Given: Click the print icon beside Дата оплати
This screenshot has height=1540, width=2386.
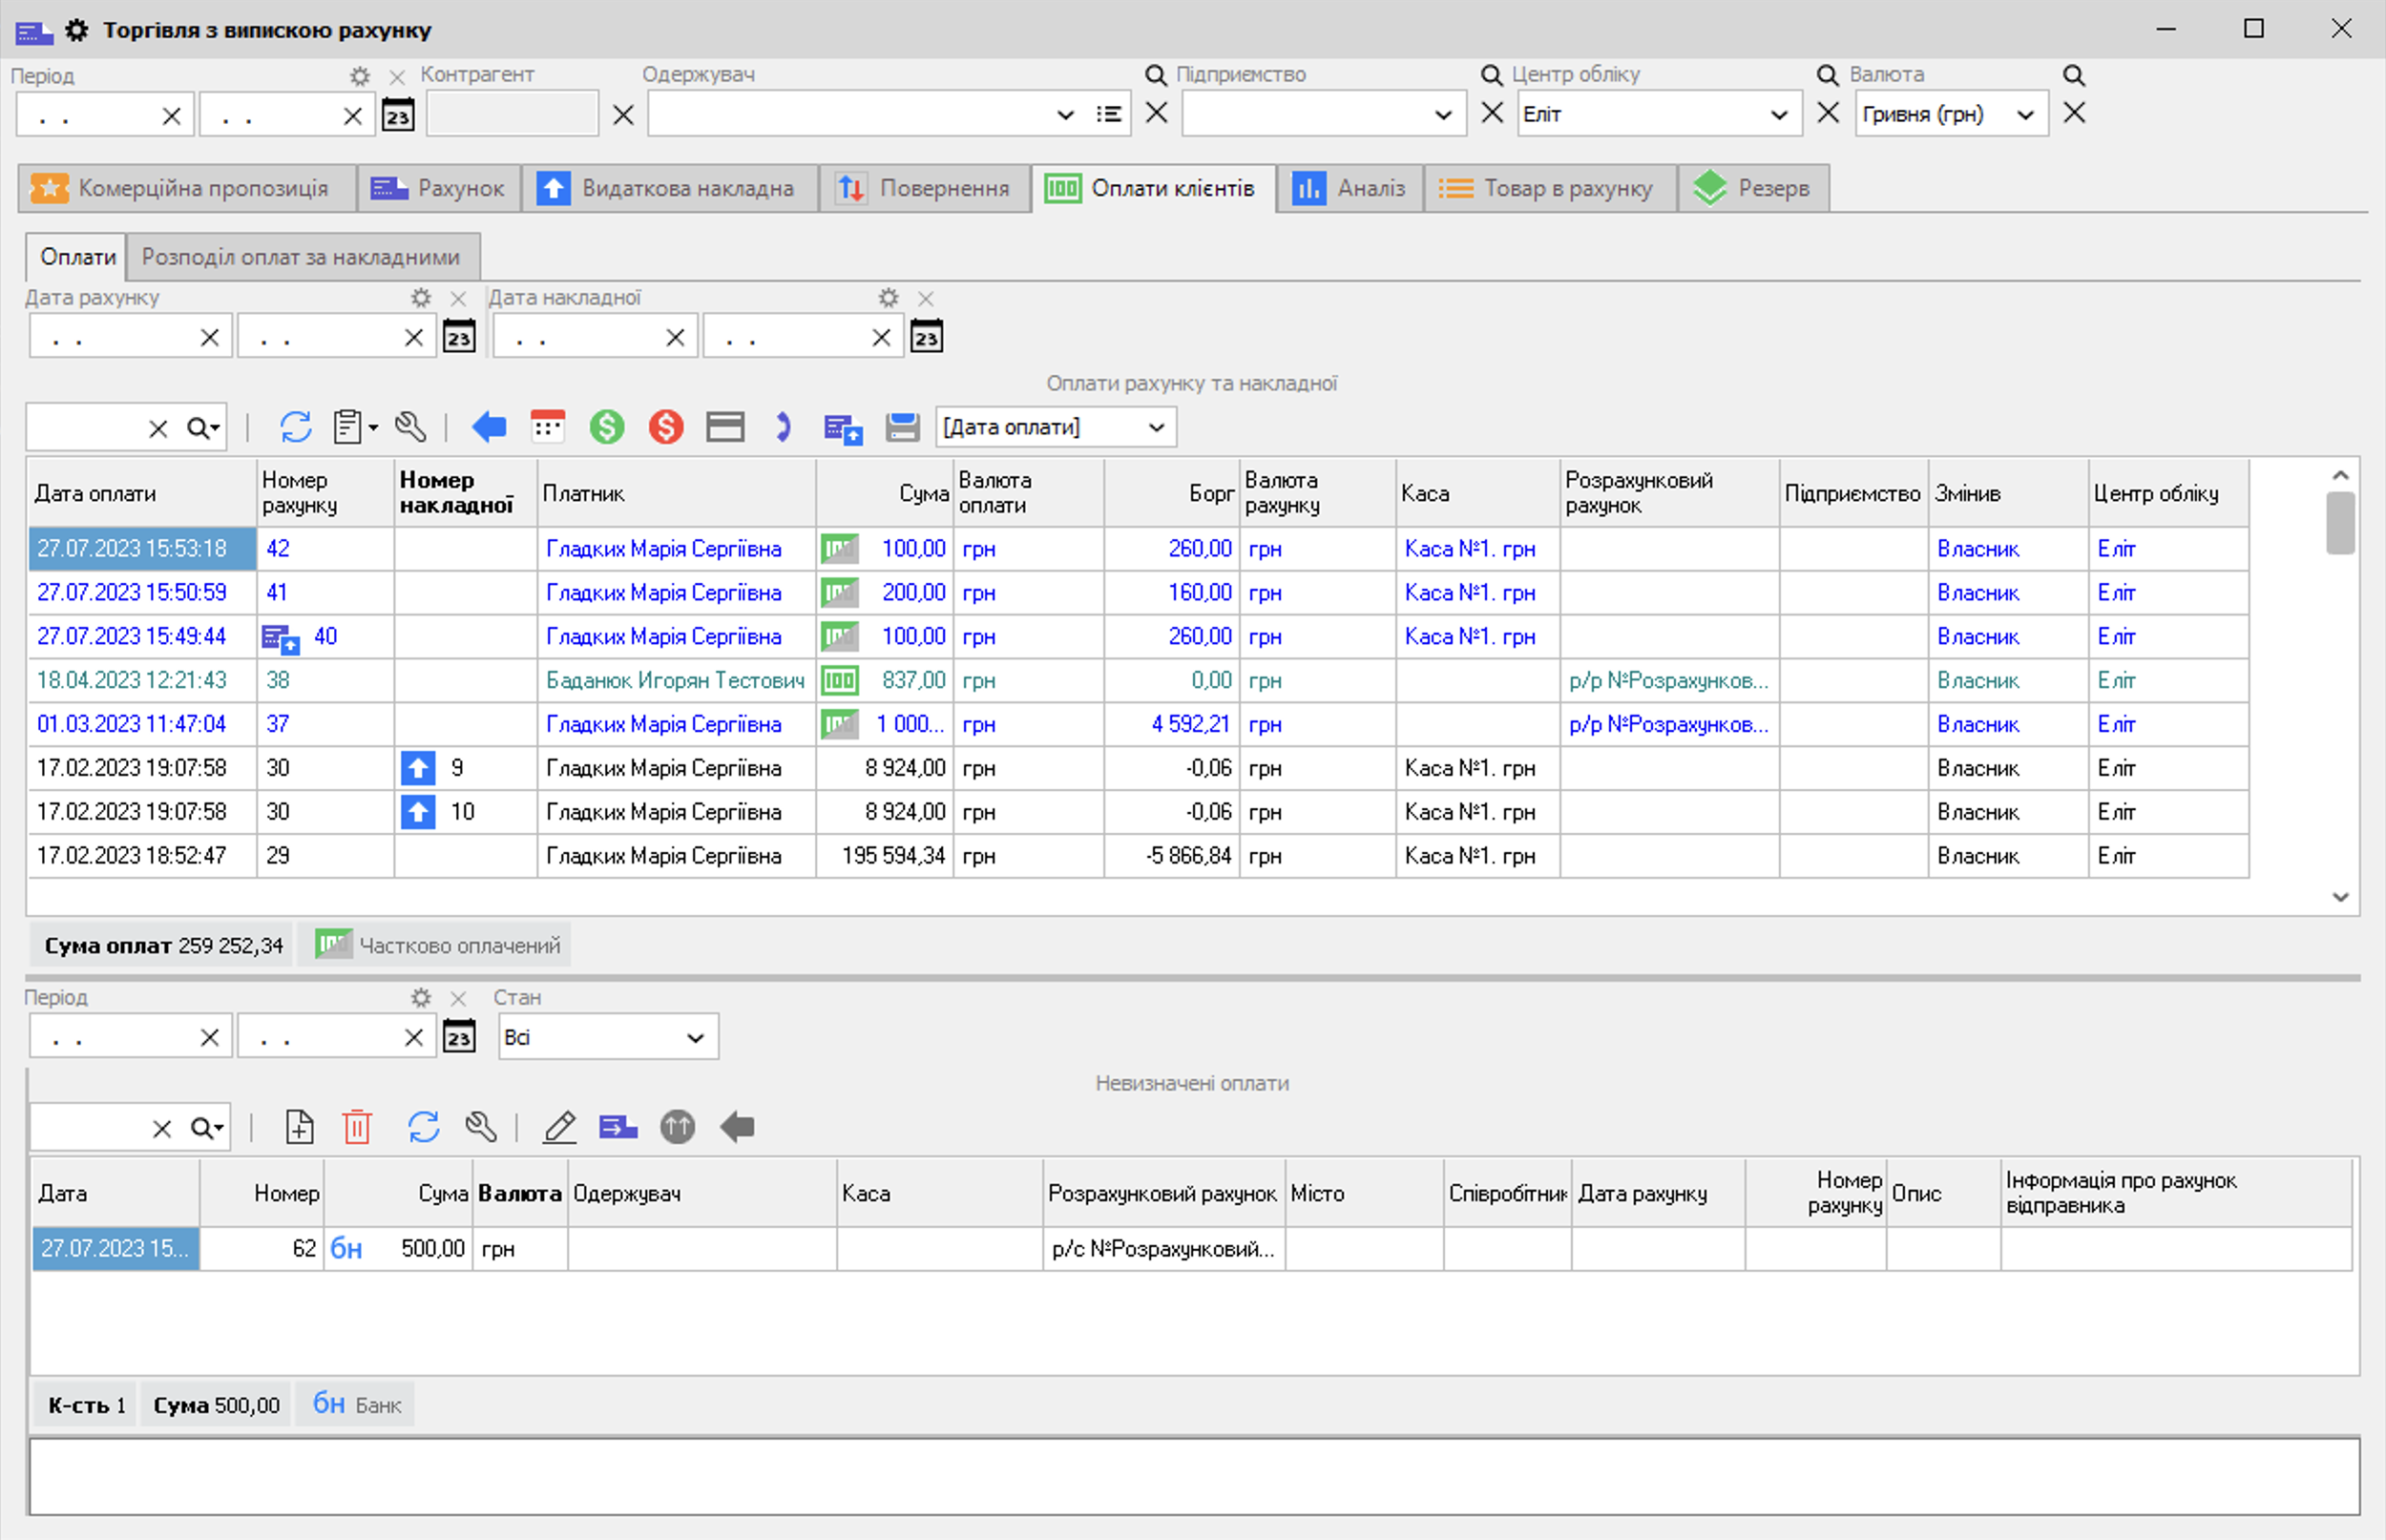Looking at the screenshot, I should (x=902, y=427).
